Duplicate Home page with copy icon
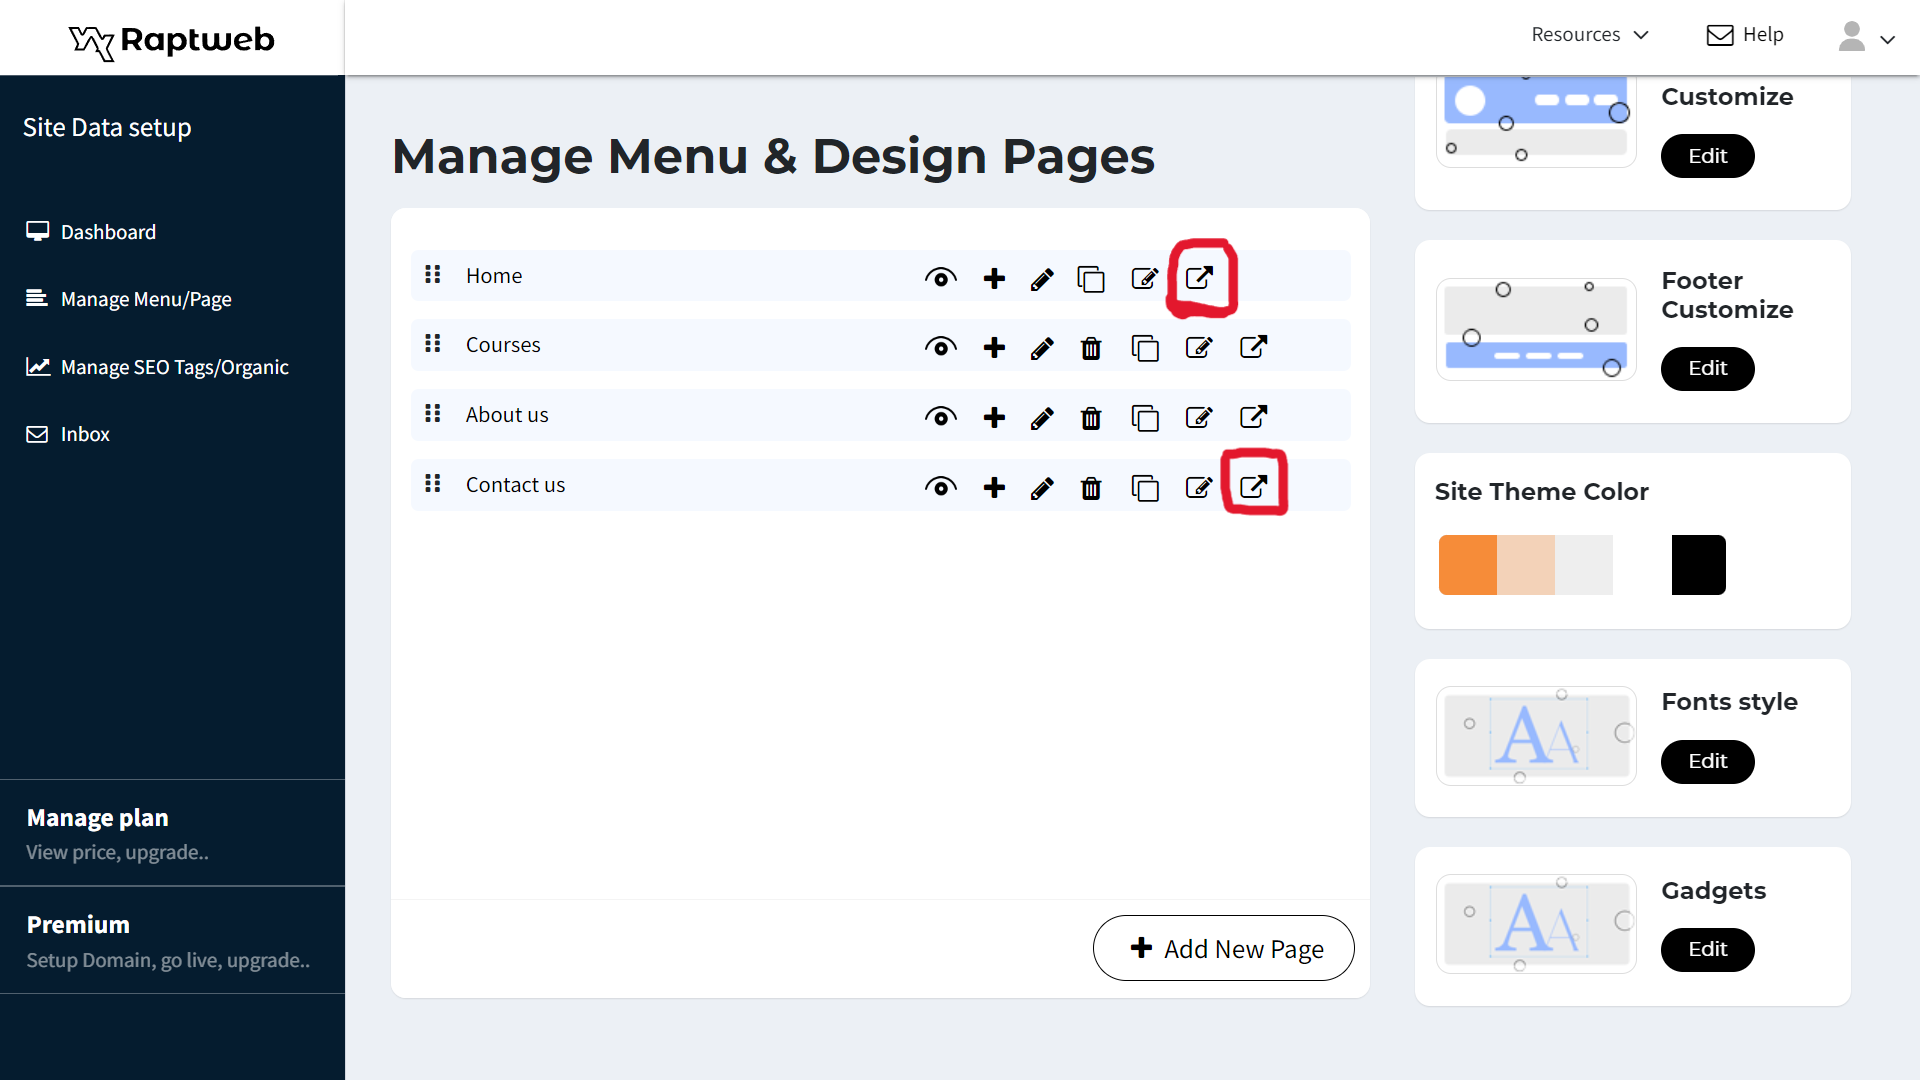The image size is (1920, 1080). pos(1091,279)
